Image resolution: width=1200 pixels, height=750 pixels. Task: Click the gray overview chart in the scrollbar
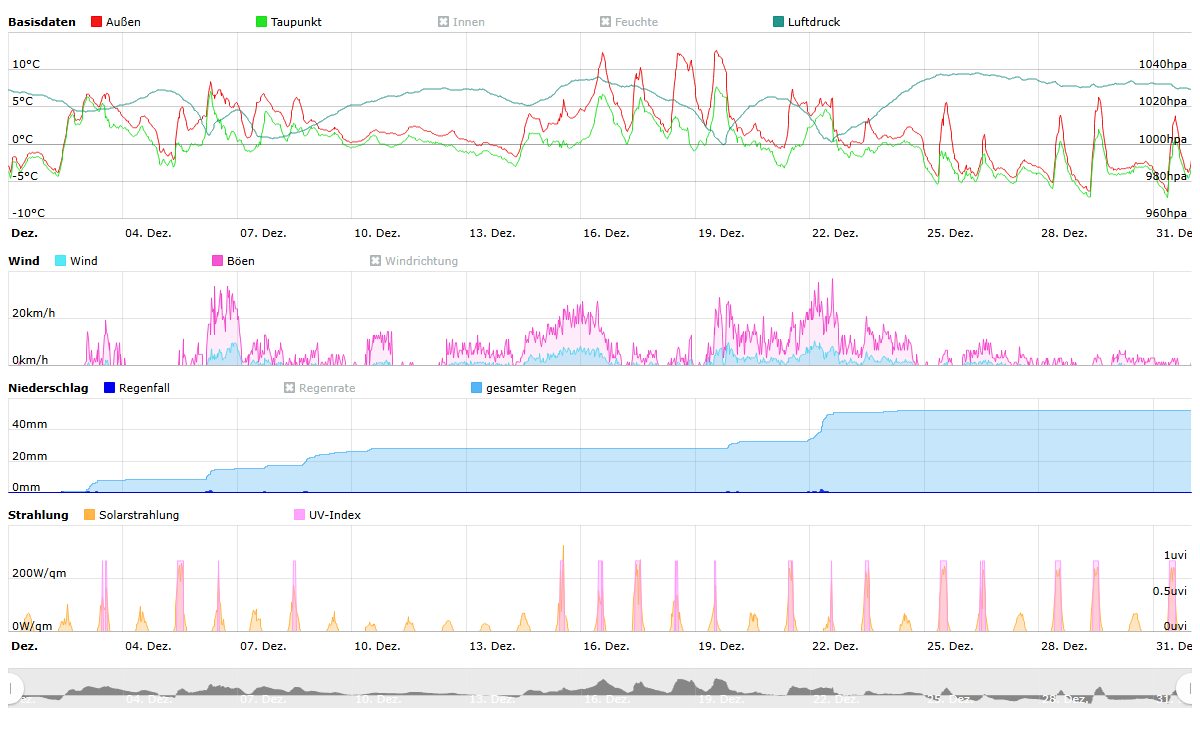coord(600,689)
